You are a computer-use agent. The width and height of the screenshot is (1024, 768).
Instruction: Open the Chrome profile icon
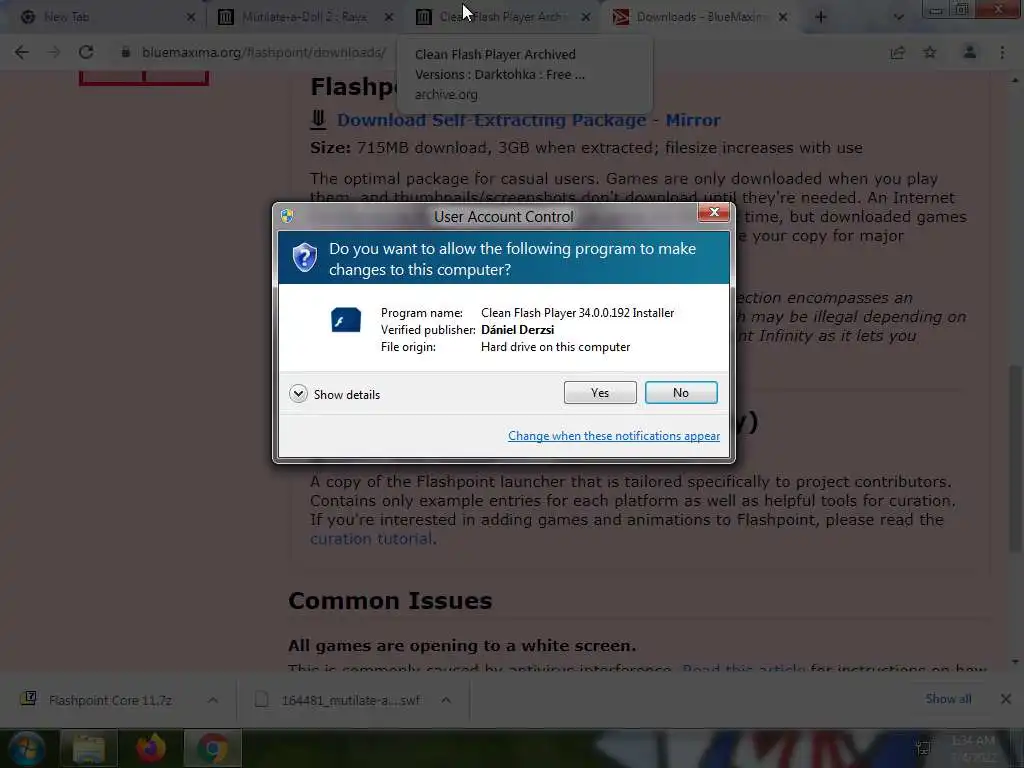click(970, 52)
